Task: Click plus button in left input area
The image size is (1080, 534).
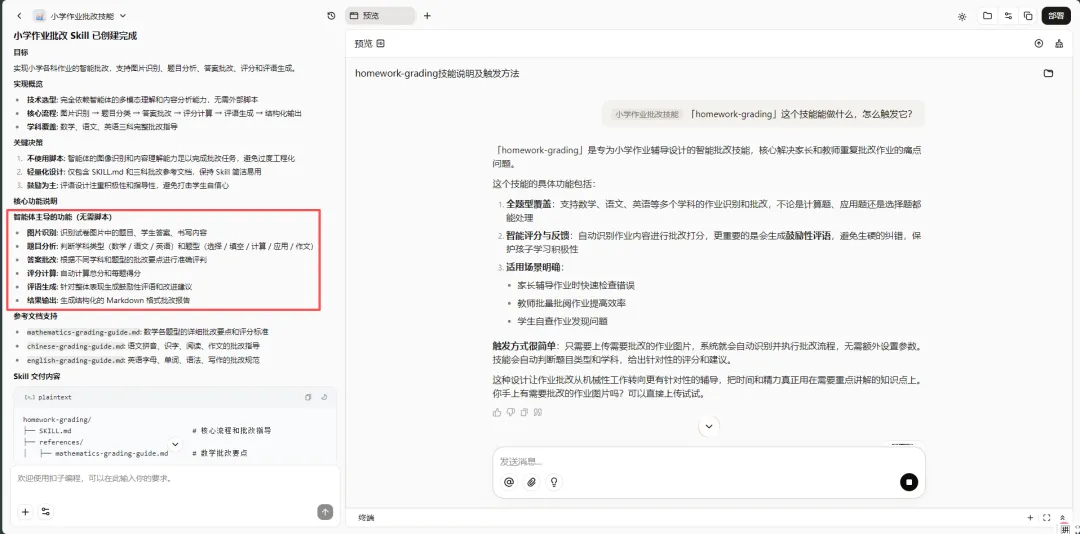Action: pos(25,512)
